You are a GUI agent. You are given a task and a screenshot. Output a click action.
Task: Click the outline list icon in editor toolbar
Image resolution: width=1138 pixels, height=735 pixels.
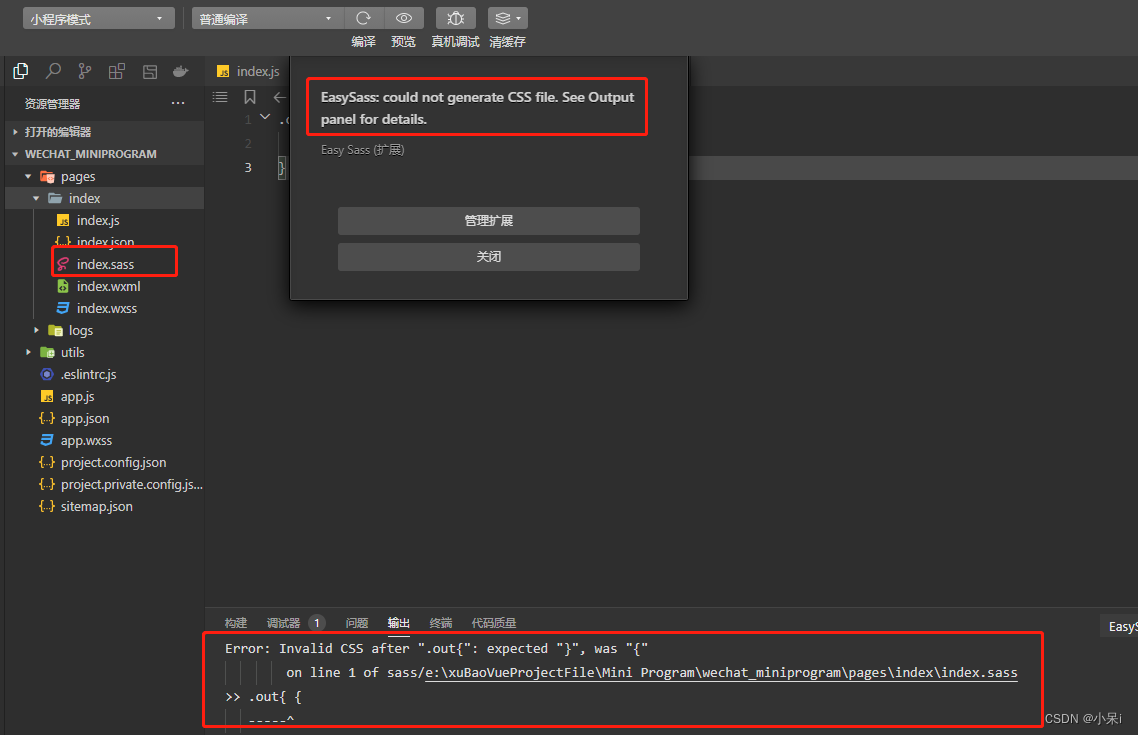point(219,97)
